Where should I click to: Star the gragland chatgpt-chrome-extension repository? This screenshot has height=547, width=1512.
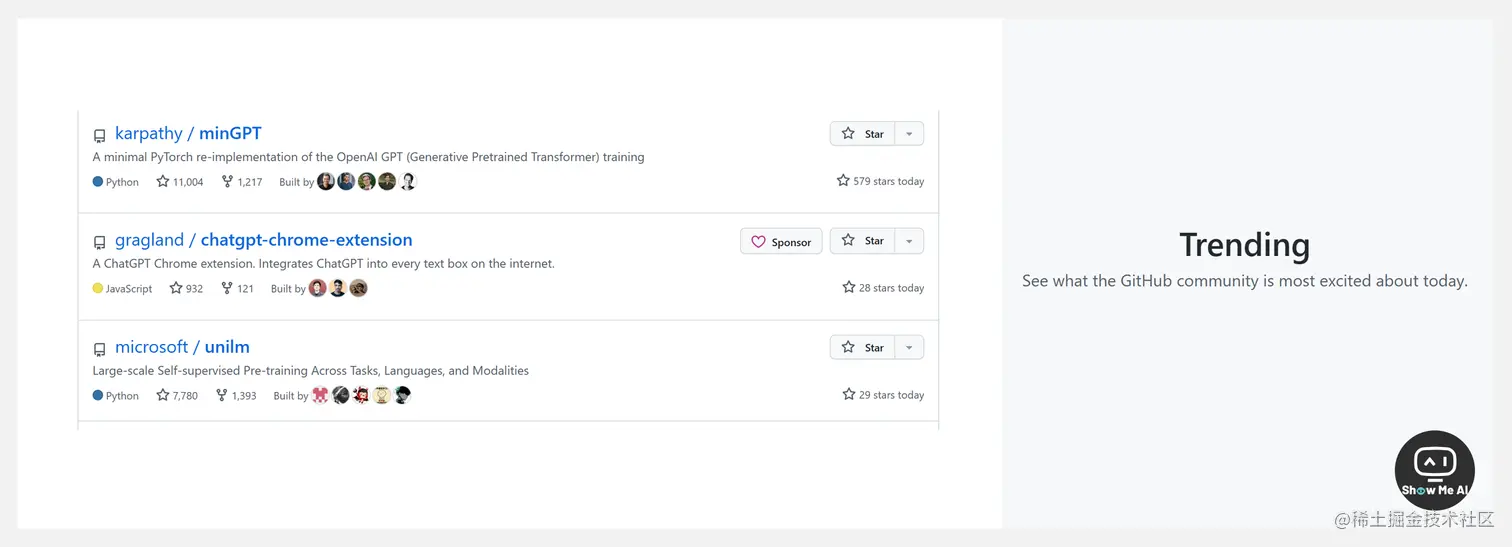862,241
